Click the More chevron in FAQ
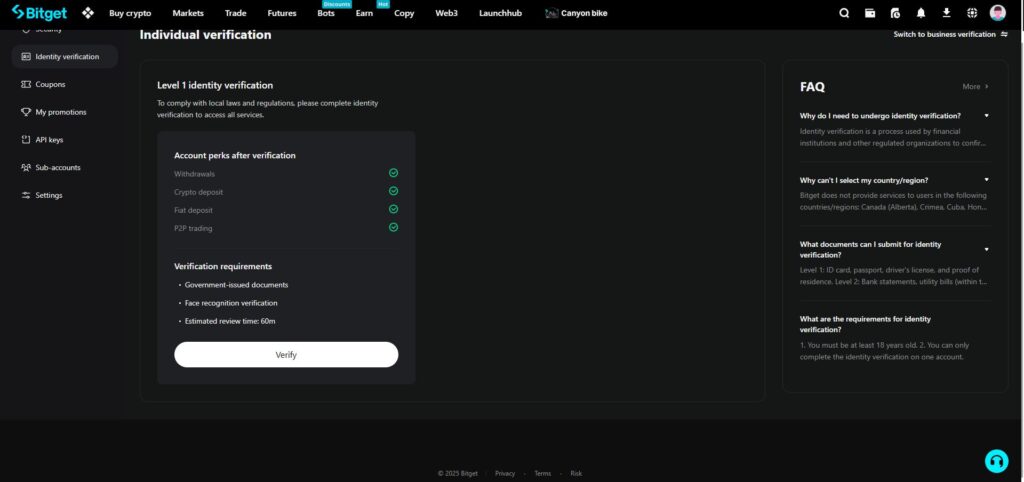This screenshot has width=1024, height=482. (x=987, y=86)
